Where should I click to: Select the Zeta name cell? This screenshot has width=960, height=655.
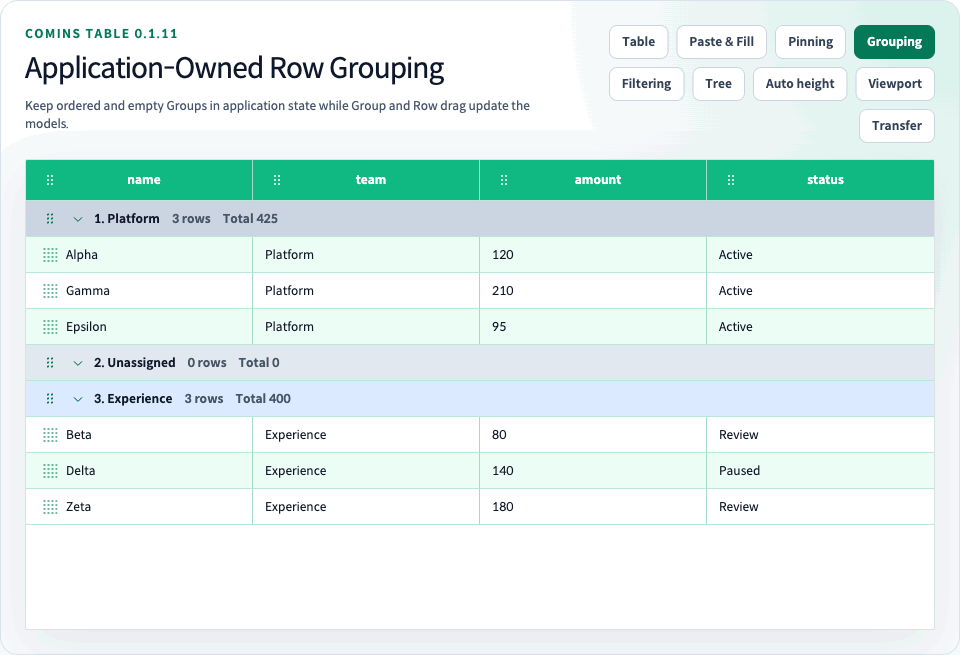pos(139,507)
